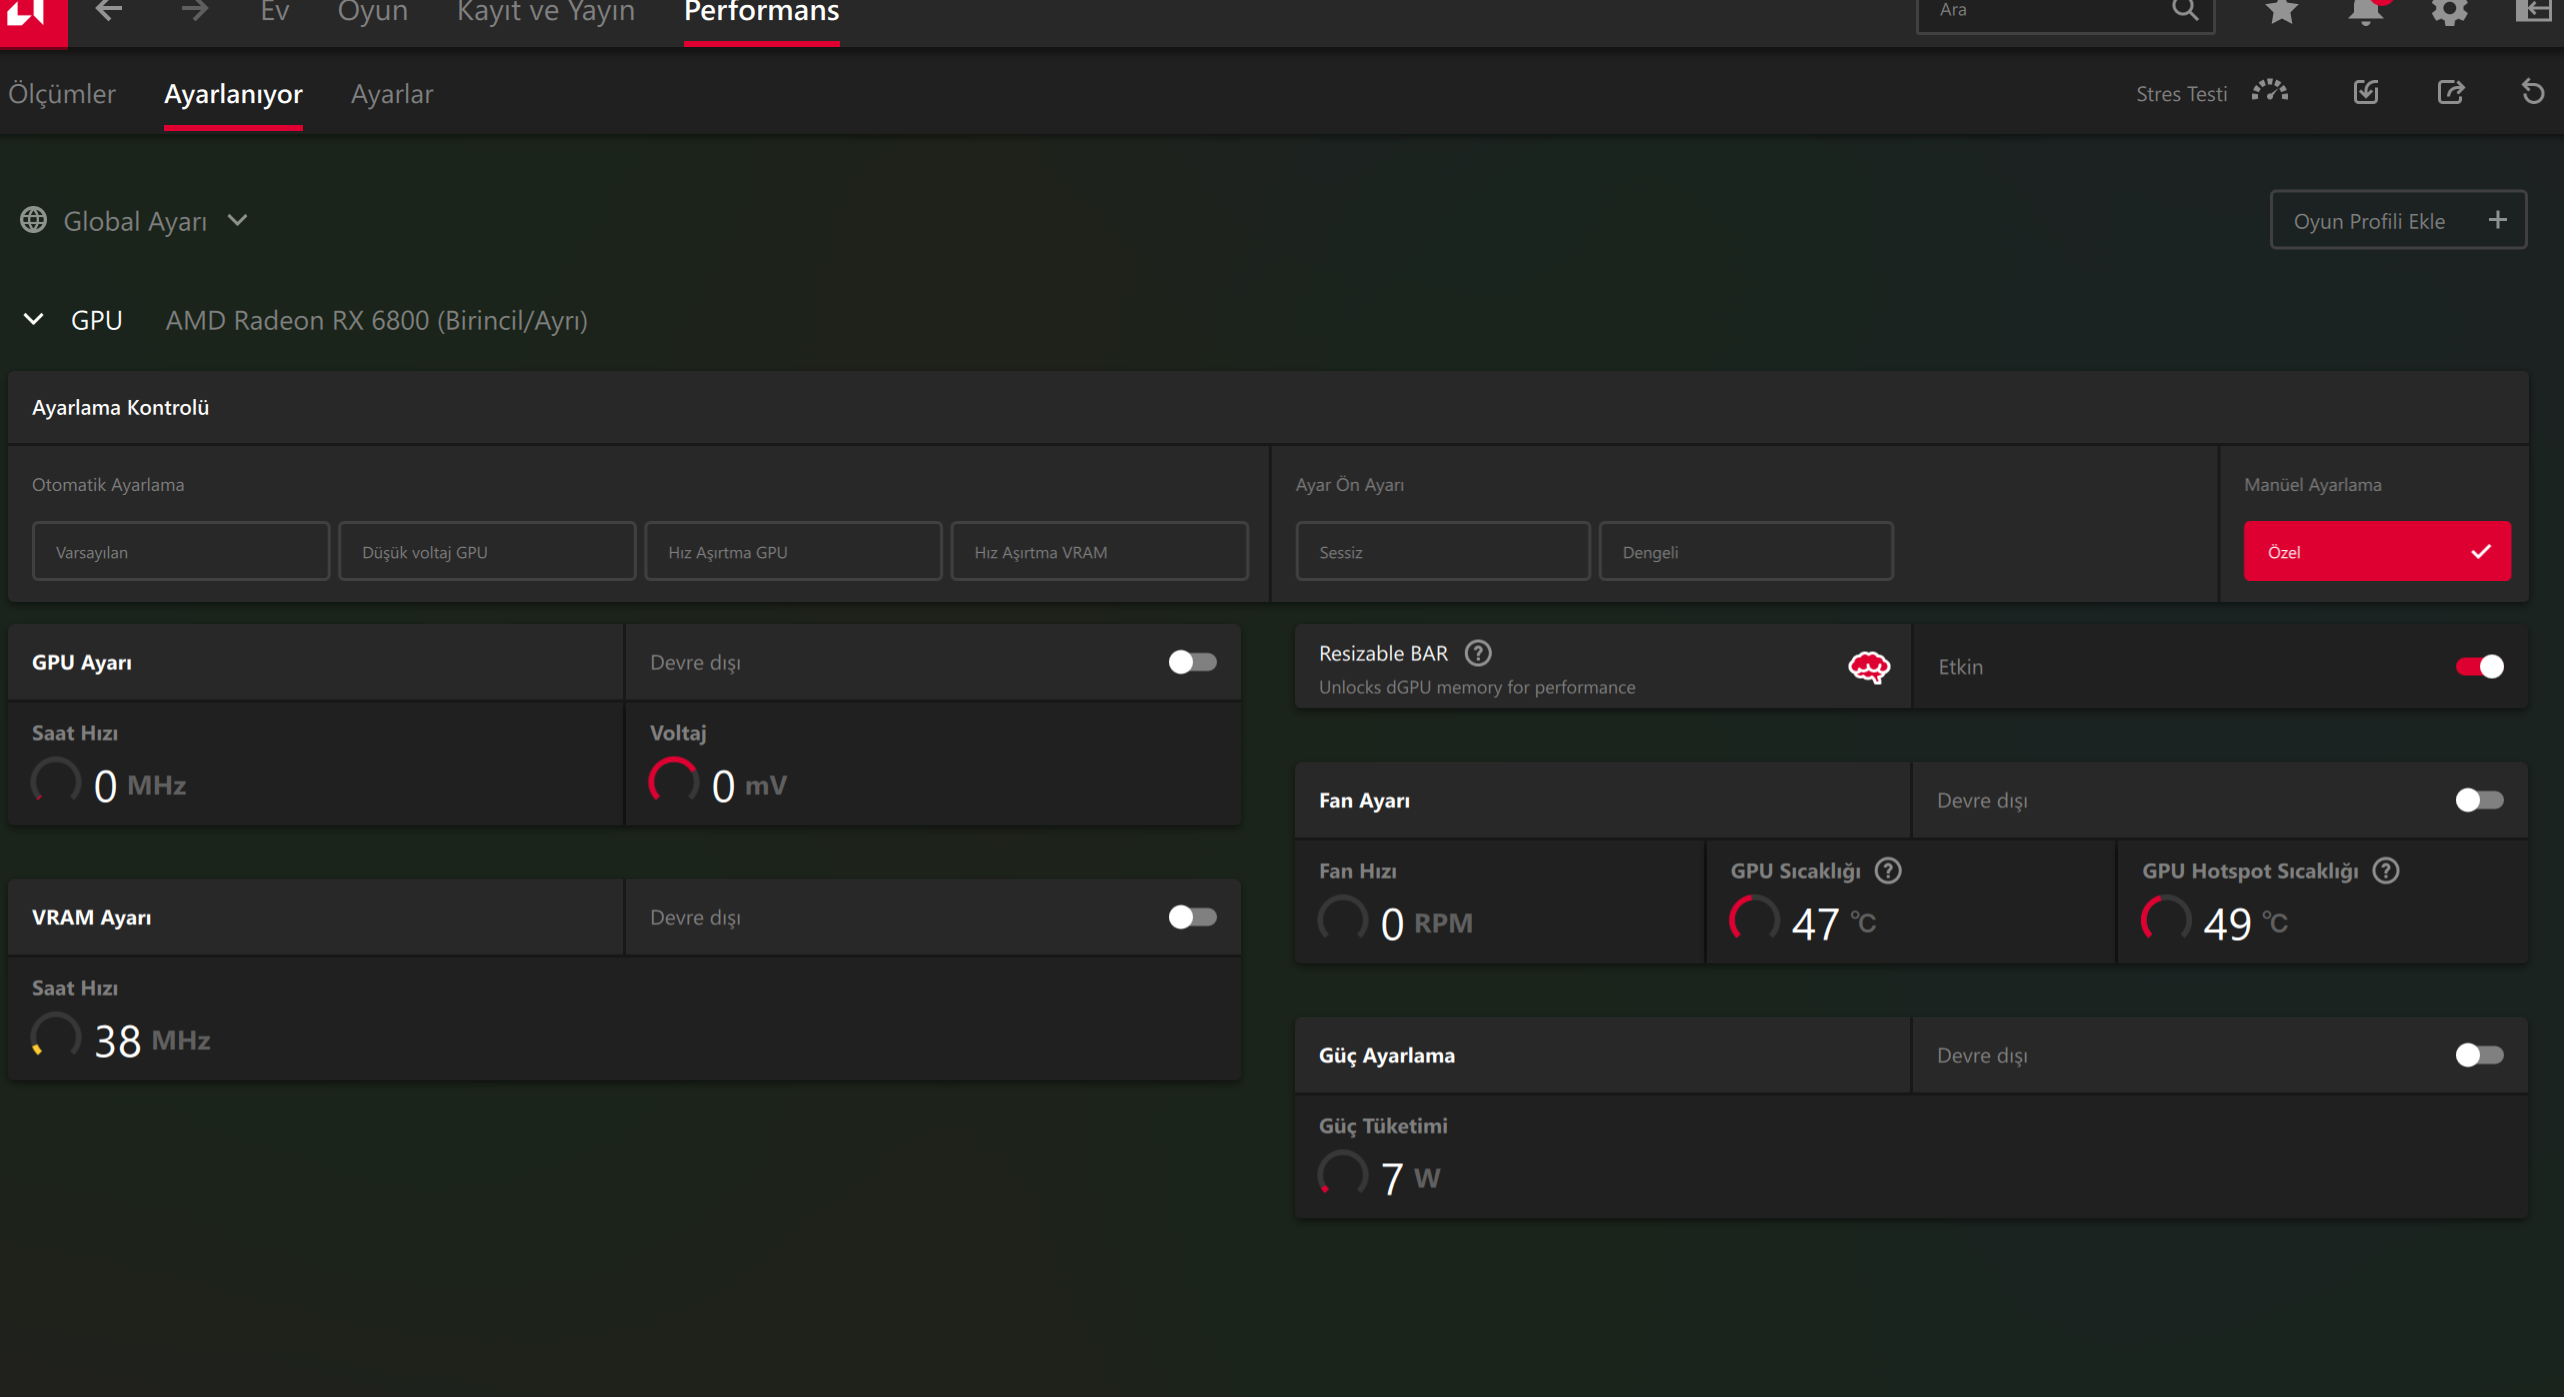Click the reset tuning icon

[2532, 92]
